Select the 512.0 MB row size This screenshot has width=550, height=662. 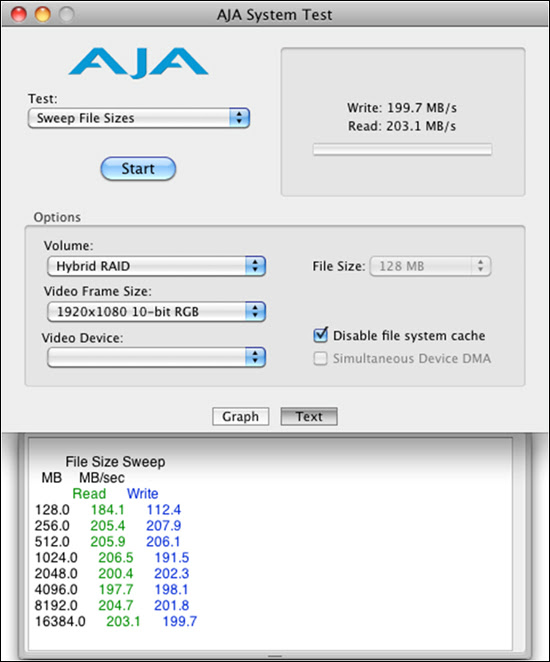click(x=52, y=542)
